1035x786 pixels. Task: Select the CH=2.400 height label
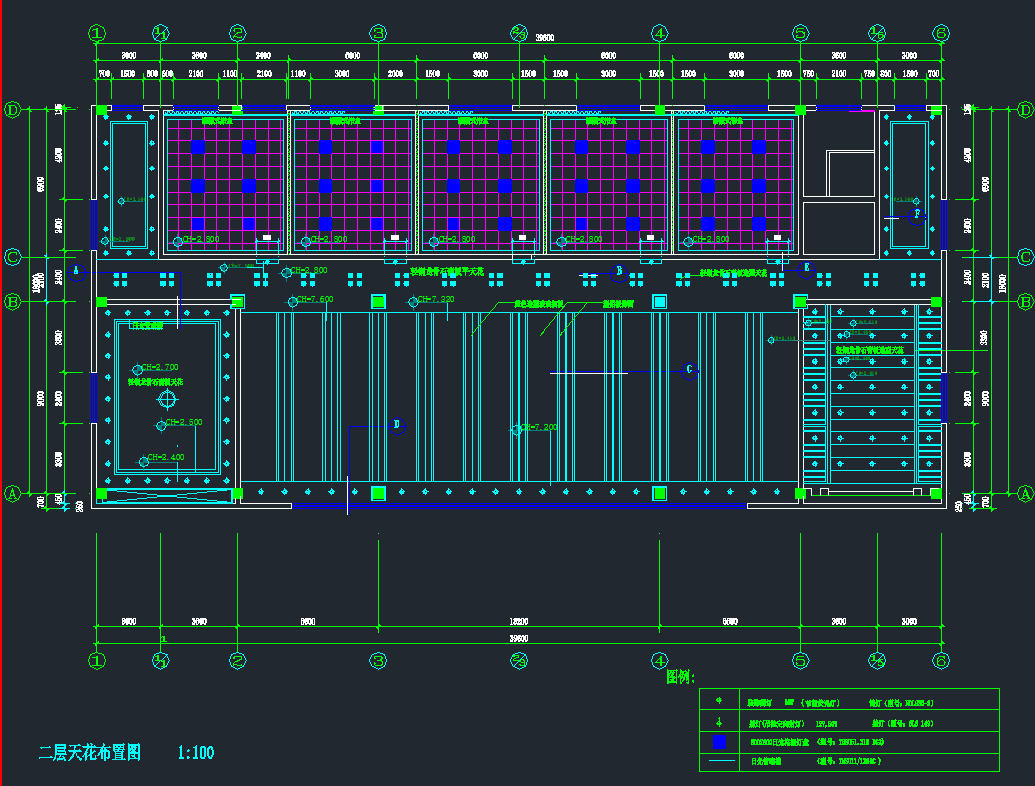[164, 458]
